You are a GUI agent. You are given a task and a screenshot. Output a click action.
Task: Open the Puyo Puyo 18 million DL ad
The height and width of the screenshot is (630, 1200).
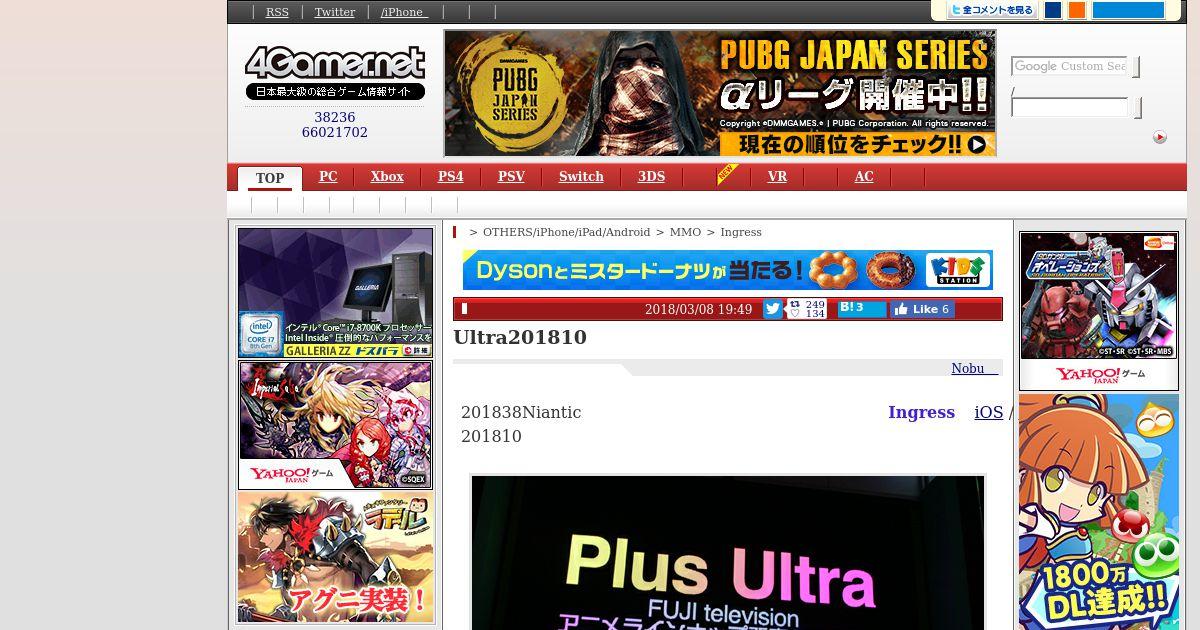[x=1099, y=512]
